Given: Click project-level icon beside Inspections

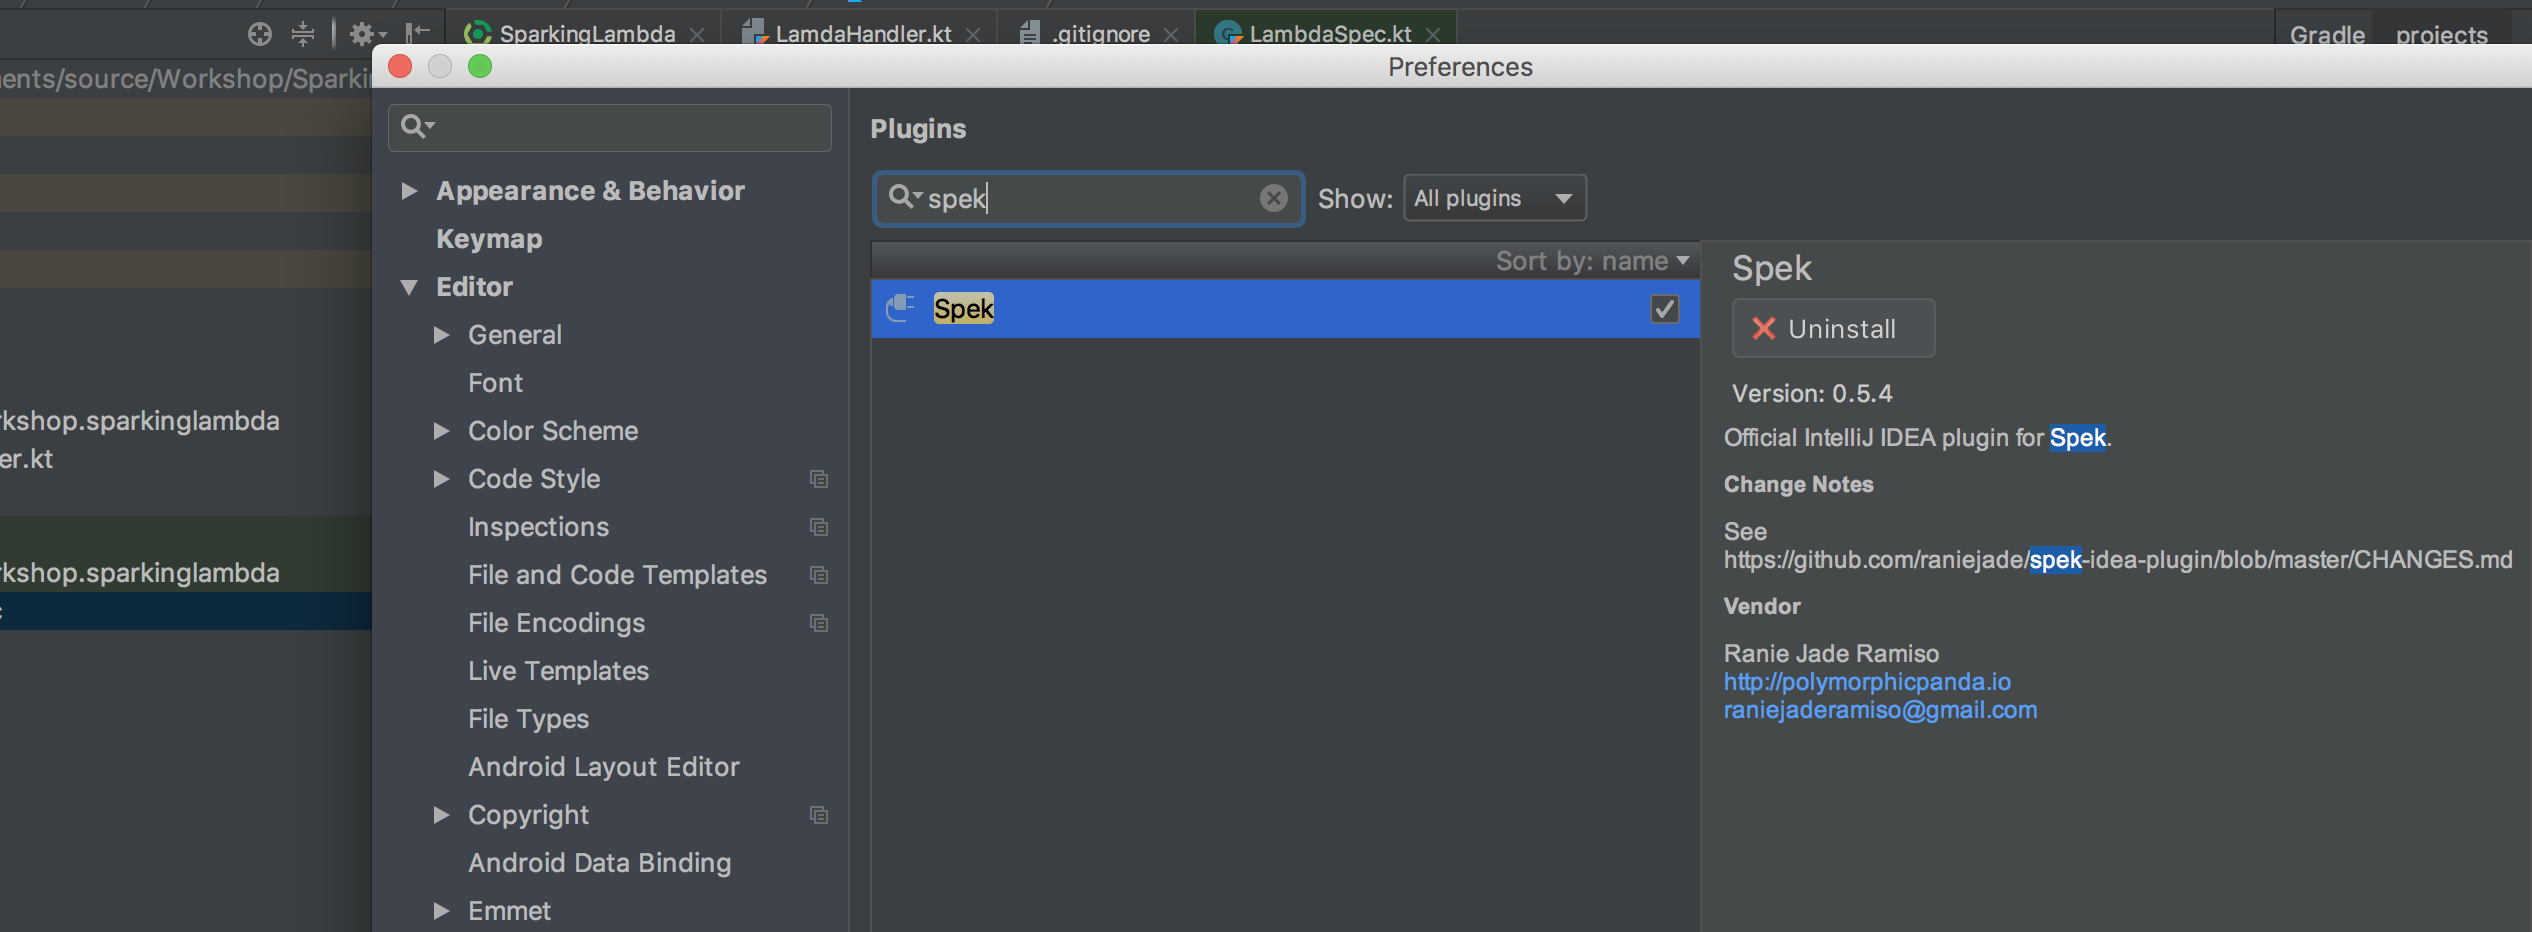Looking at the screenshot, I should (819, 527).
